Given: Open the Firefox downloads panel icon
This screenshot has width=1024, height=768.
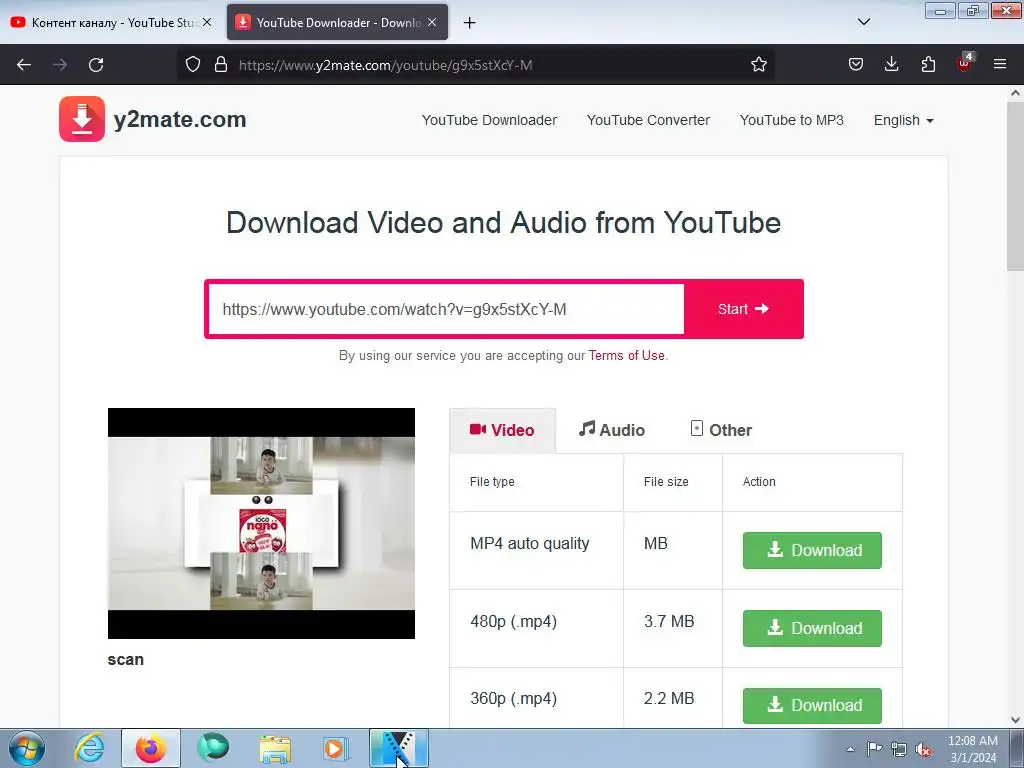Looking at the screenshot, I should click(x=891, y=65).
